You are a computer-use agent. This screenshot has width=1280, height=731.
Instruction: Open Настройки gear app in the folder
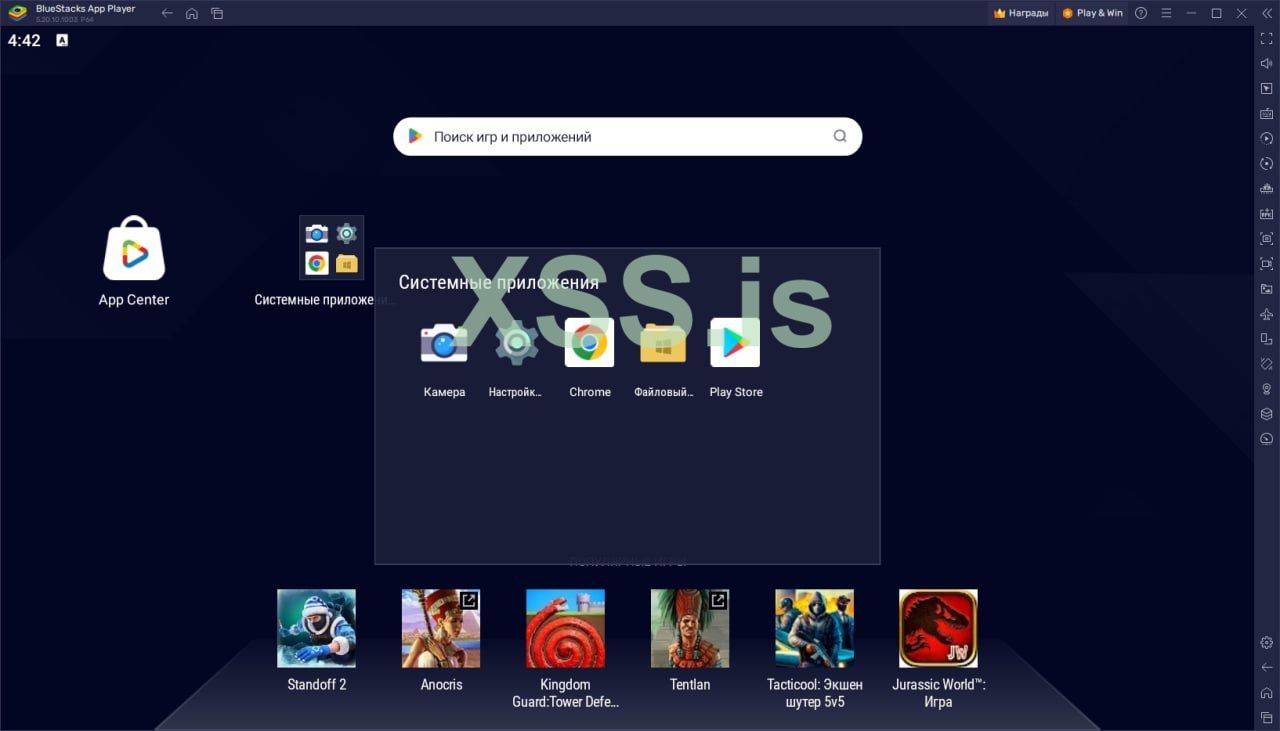coord(516,343)
